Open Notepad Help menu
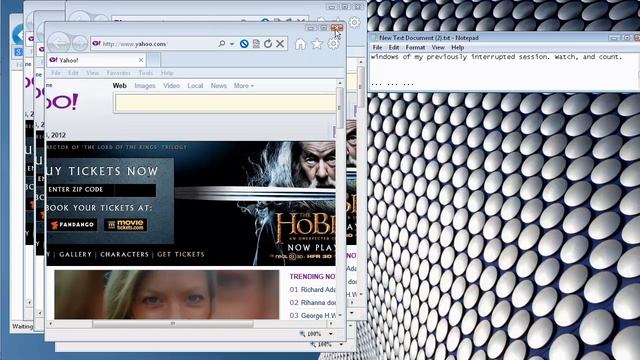The height and width of the screenshot is (360, 640). (458, 48)
